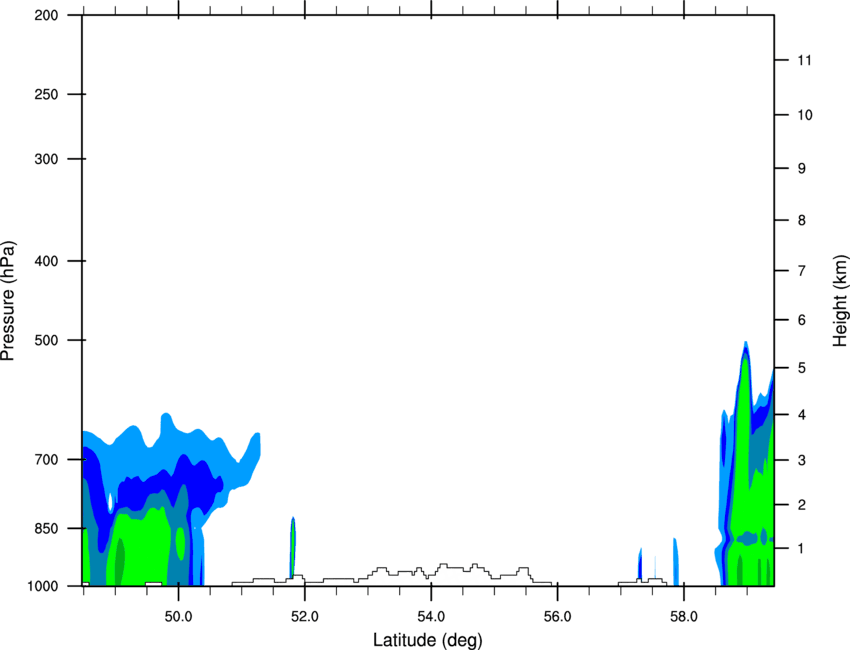This screenshot has width=850, height=650.
Task: Click the 'Height (km)' axis title
Action: click(x=840, y=300)
